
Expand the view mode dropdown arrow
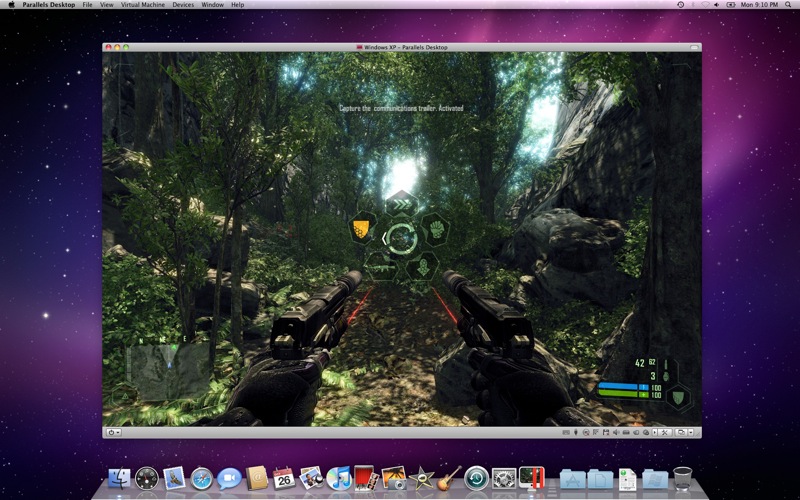tap(691, 432)
